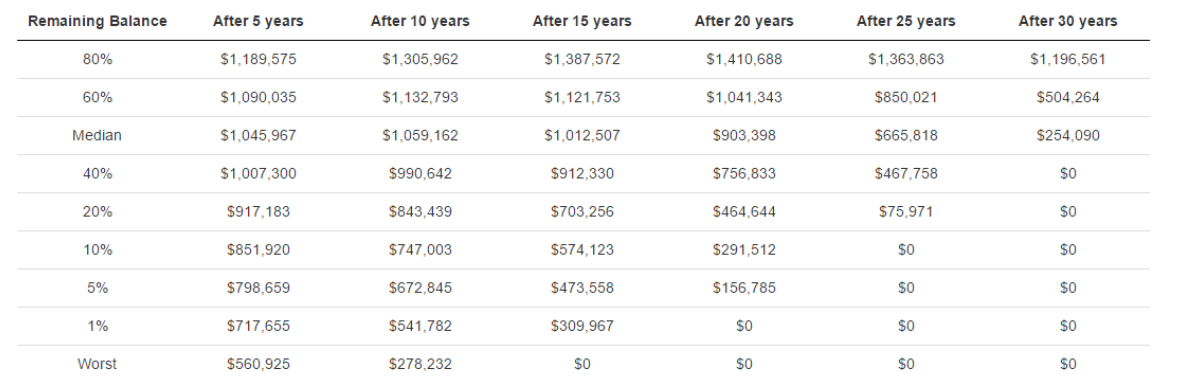This screenshot has width=1179, height=386.
Task: Click the $254,090 median cell
Action: pyautogui.click(x=1068, y=136)
